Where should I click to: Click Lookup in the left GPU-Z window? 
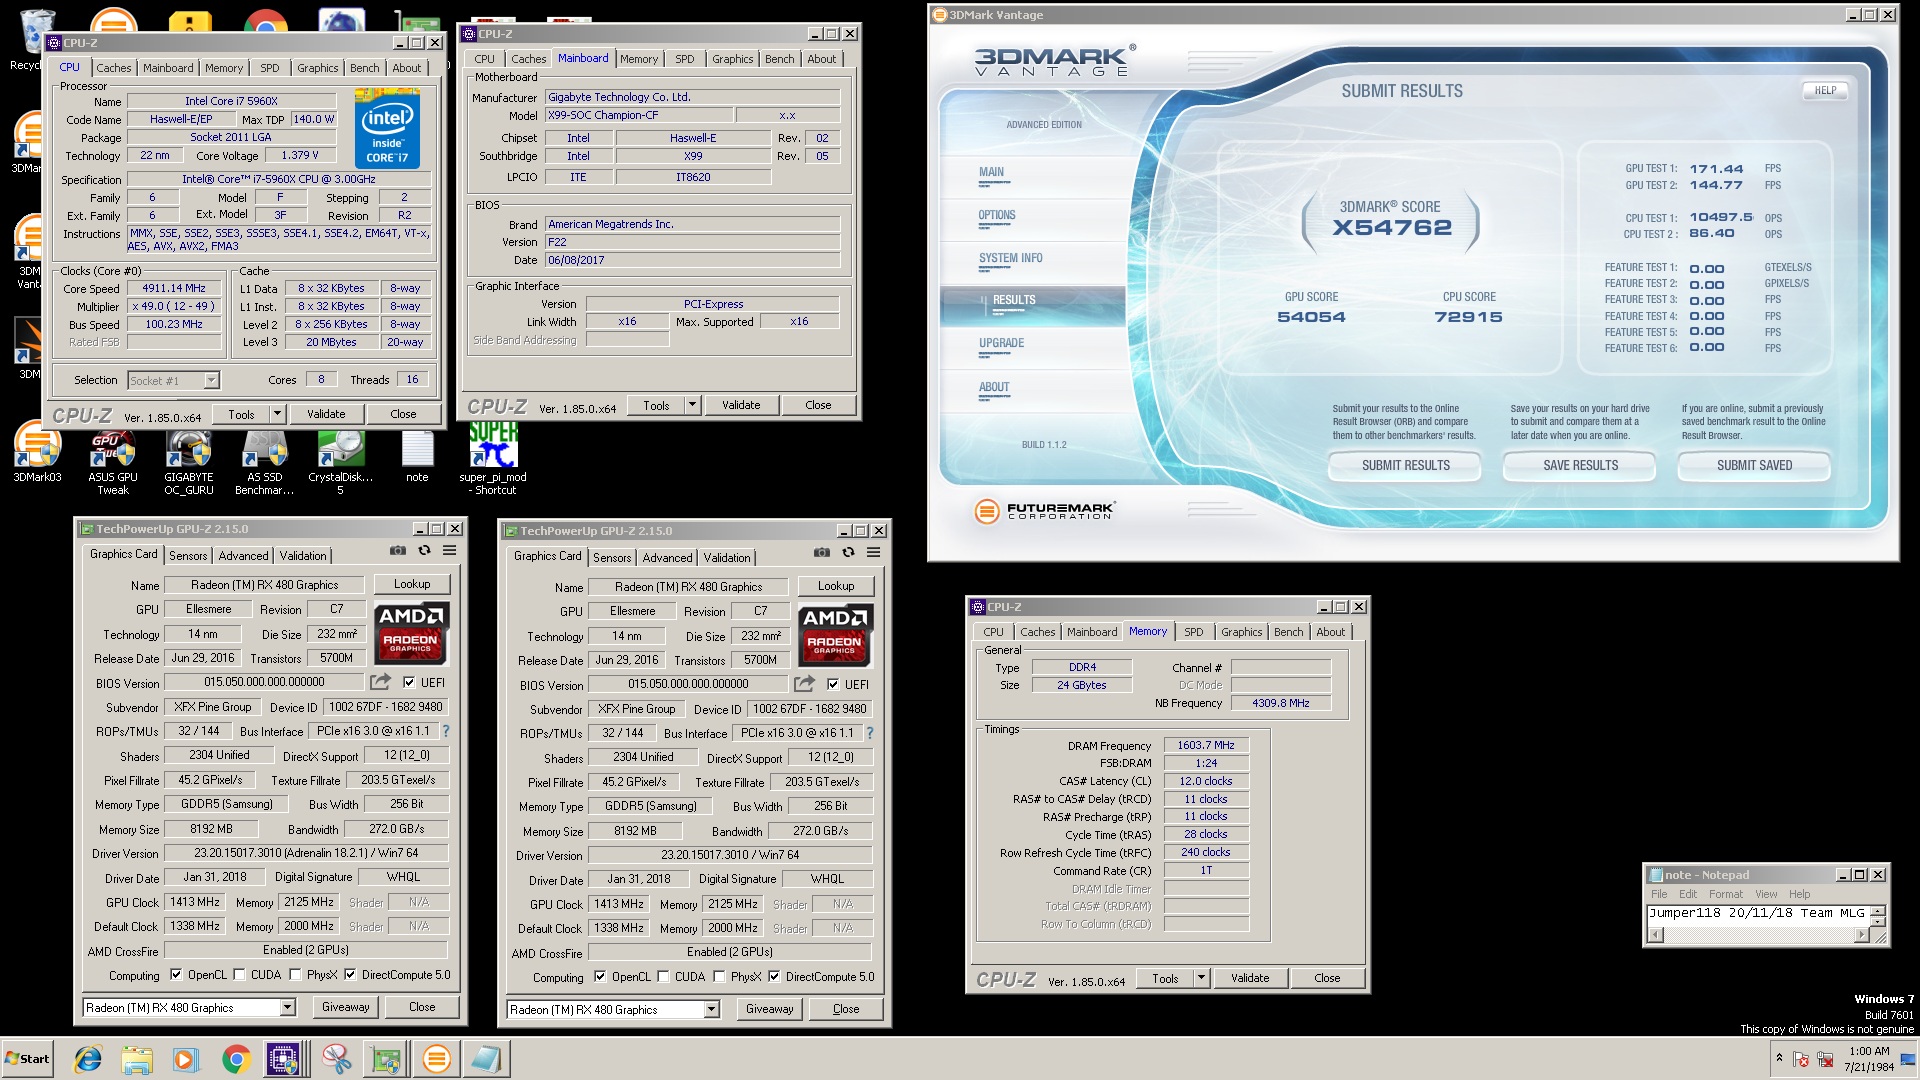click(x=412, y=584)
